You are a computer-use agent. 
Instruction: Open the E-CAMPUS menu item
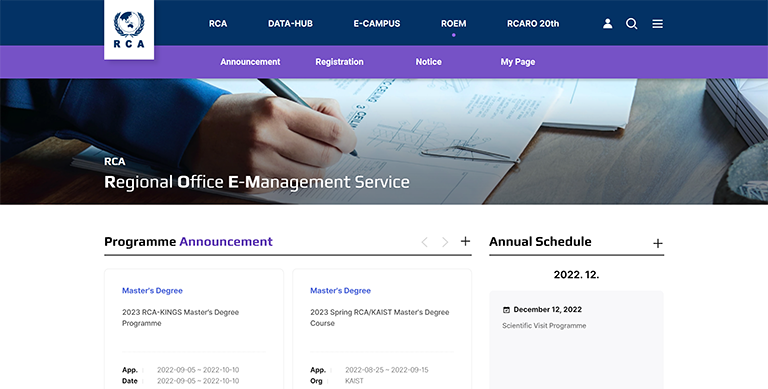pos(377,24)
